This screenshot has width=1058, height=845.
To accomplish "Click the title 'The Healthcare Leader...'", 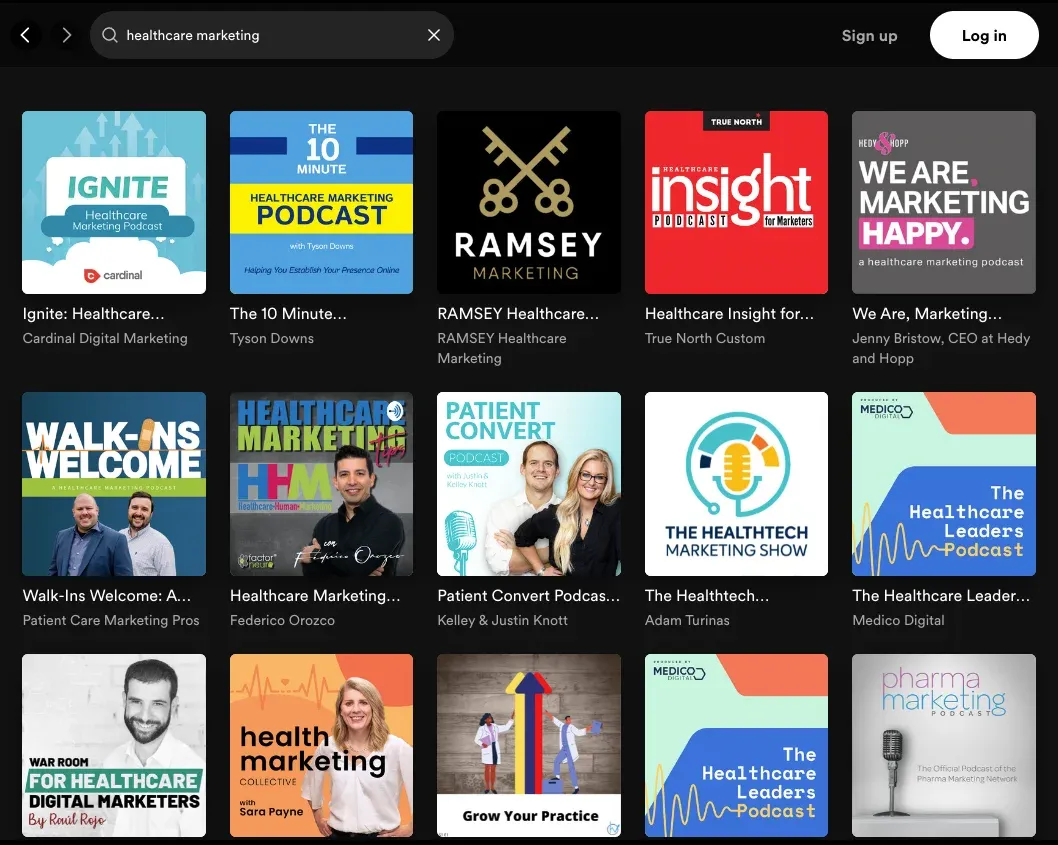I will point(941,595).
